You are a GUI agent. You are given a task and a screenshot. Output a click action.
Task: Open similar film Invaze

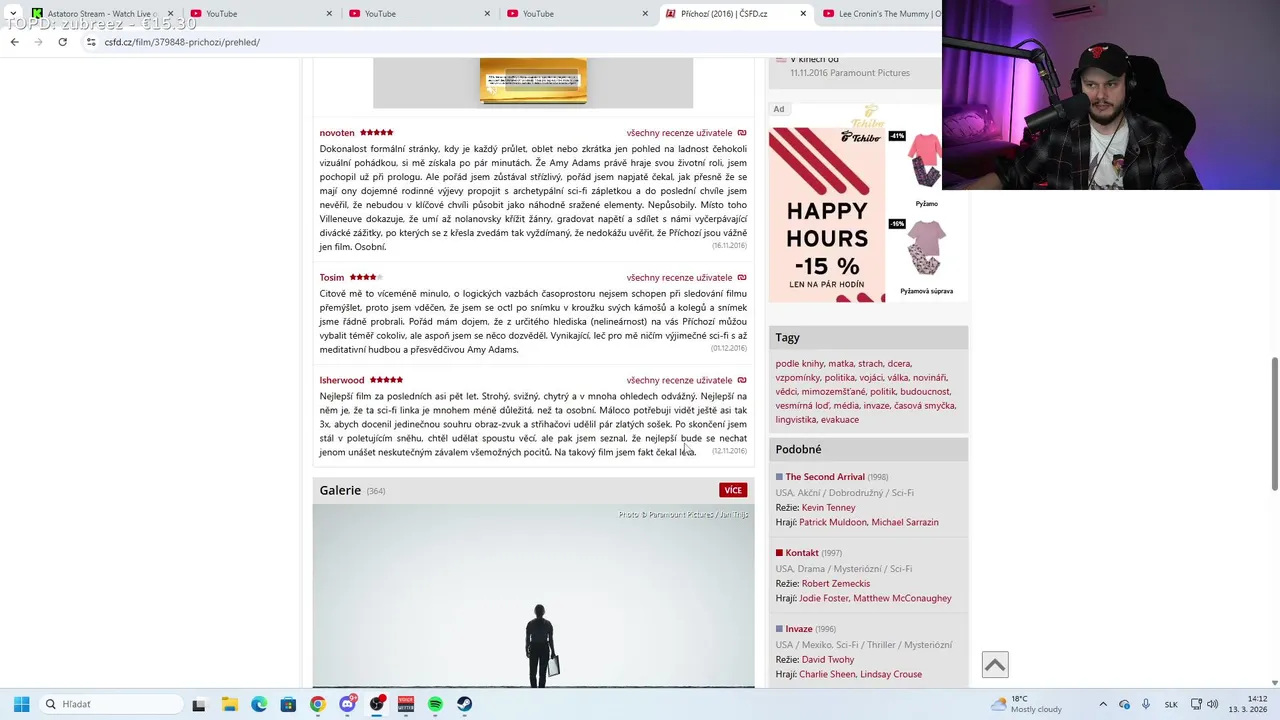click(799, 629)
